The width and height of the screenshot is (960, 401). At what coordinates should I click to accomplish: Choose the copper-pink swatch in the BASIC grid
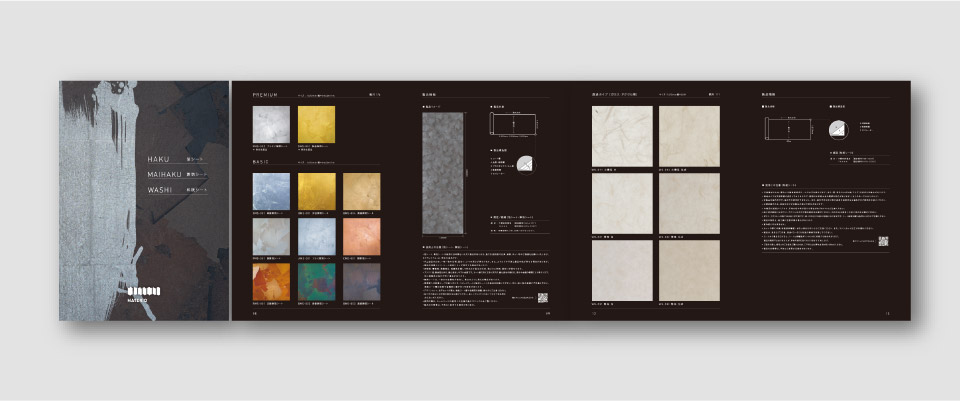point(363,236)
